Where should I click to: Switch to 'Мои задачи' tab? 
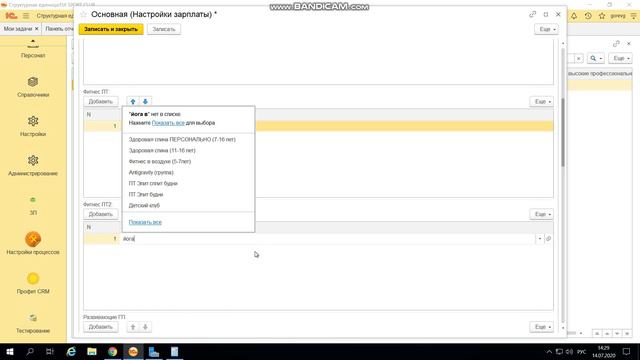[18, 29]
